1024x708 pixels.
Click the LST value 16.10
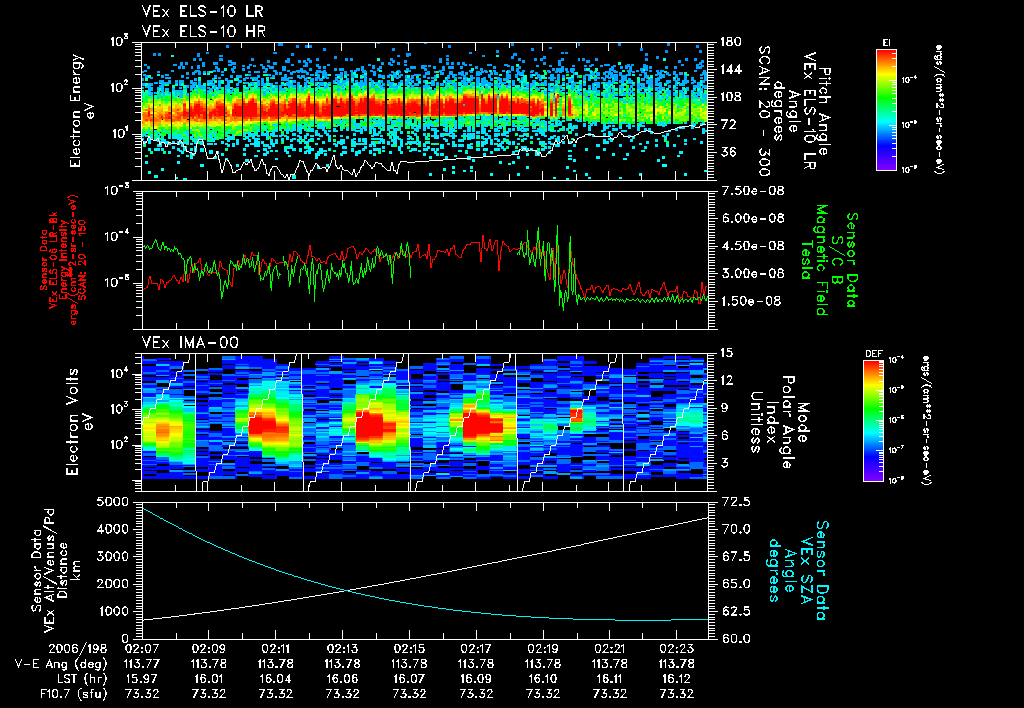point(543,679)
